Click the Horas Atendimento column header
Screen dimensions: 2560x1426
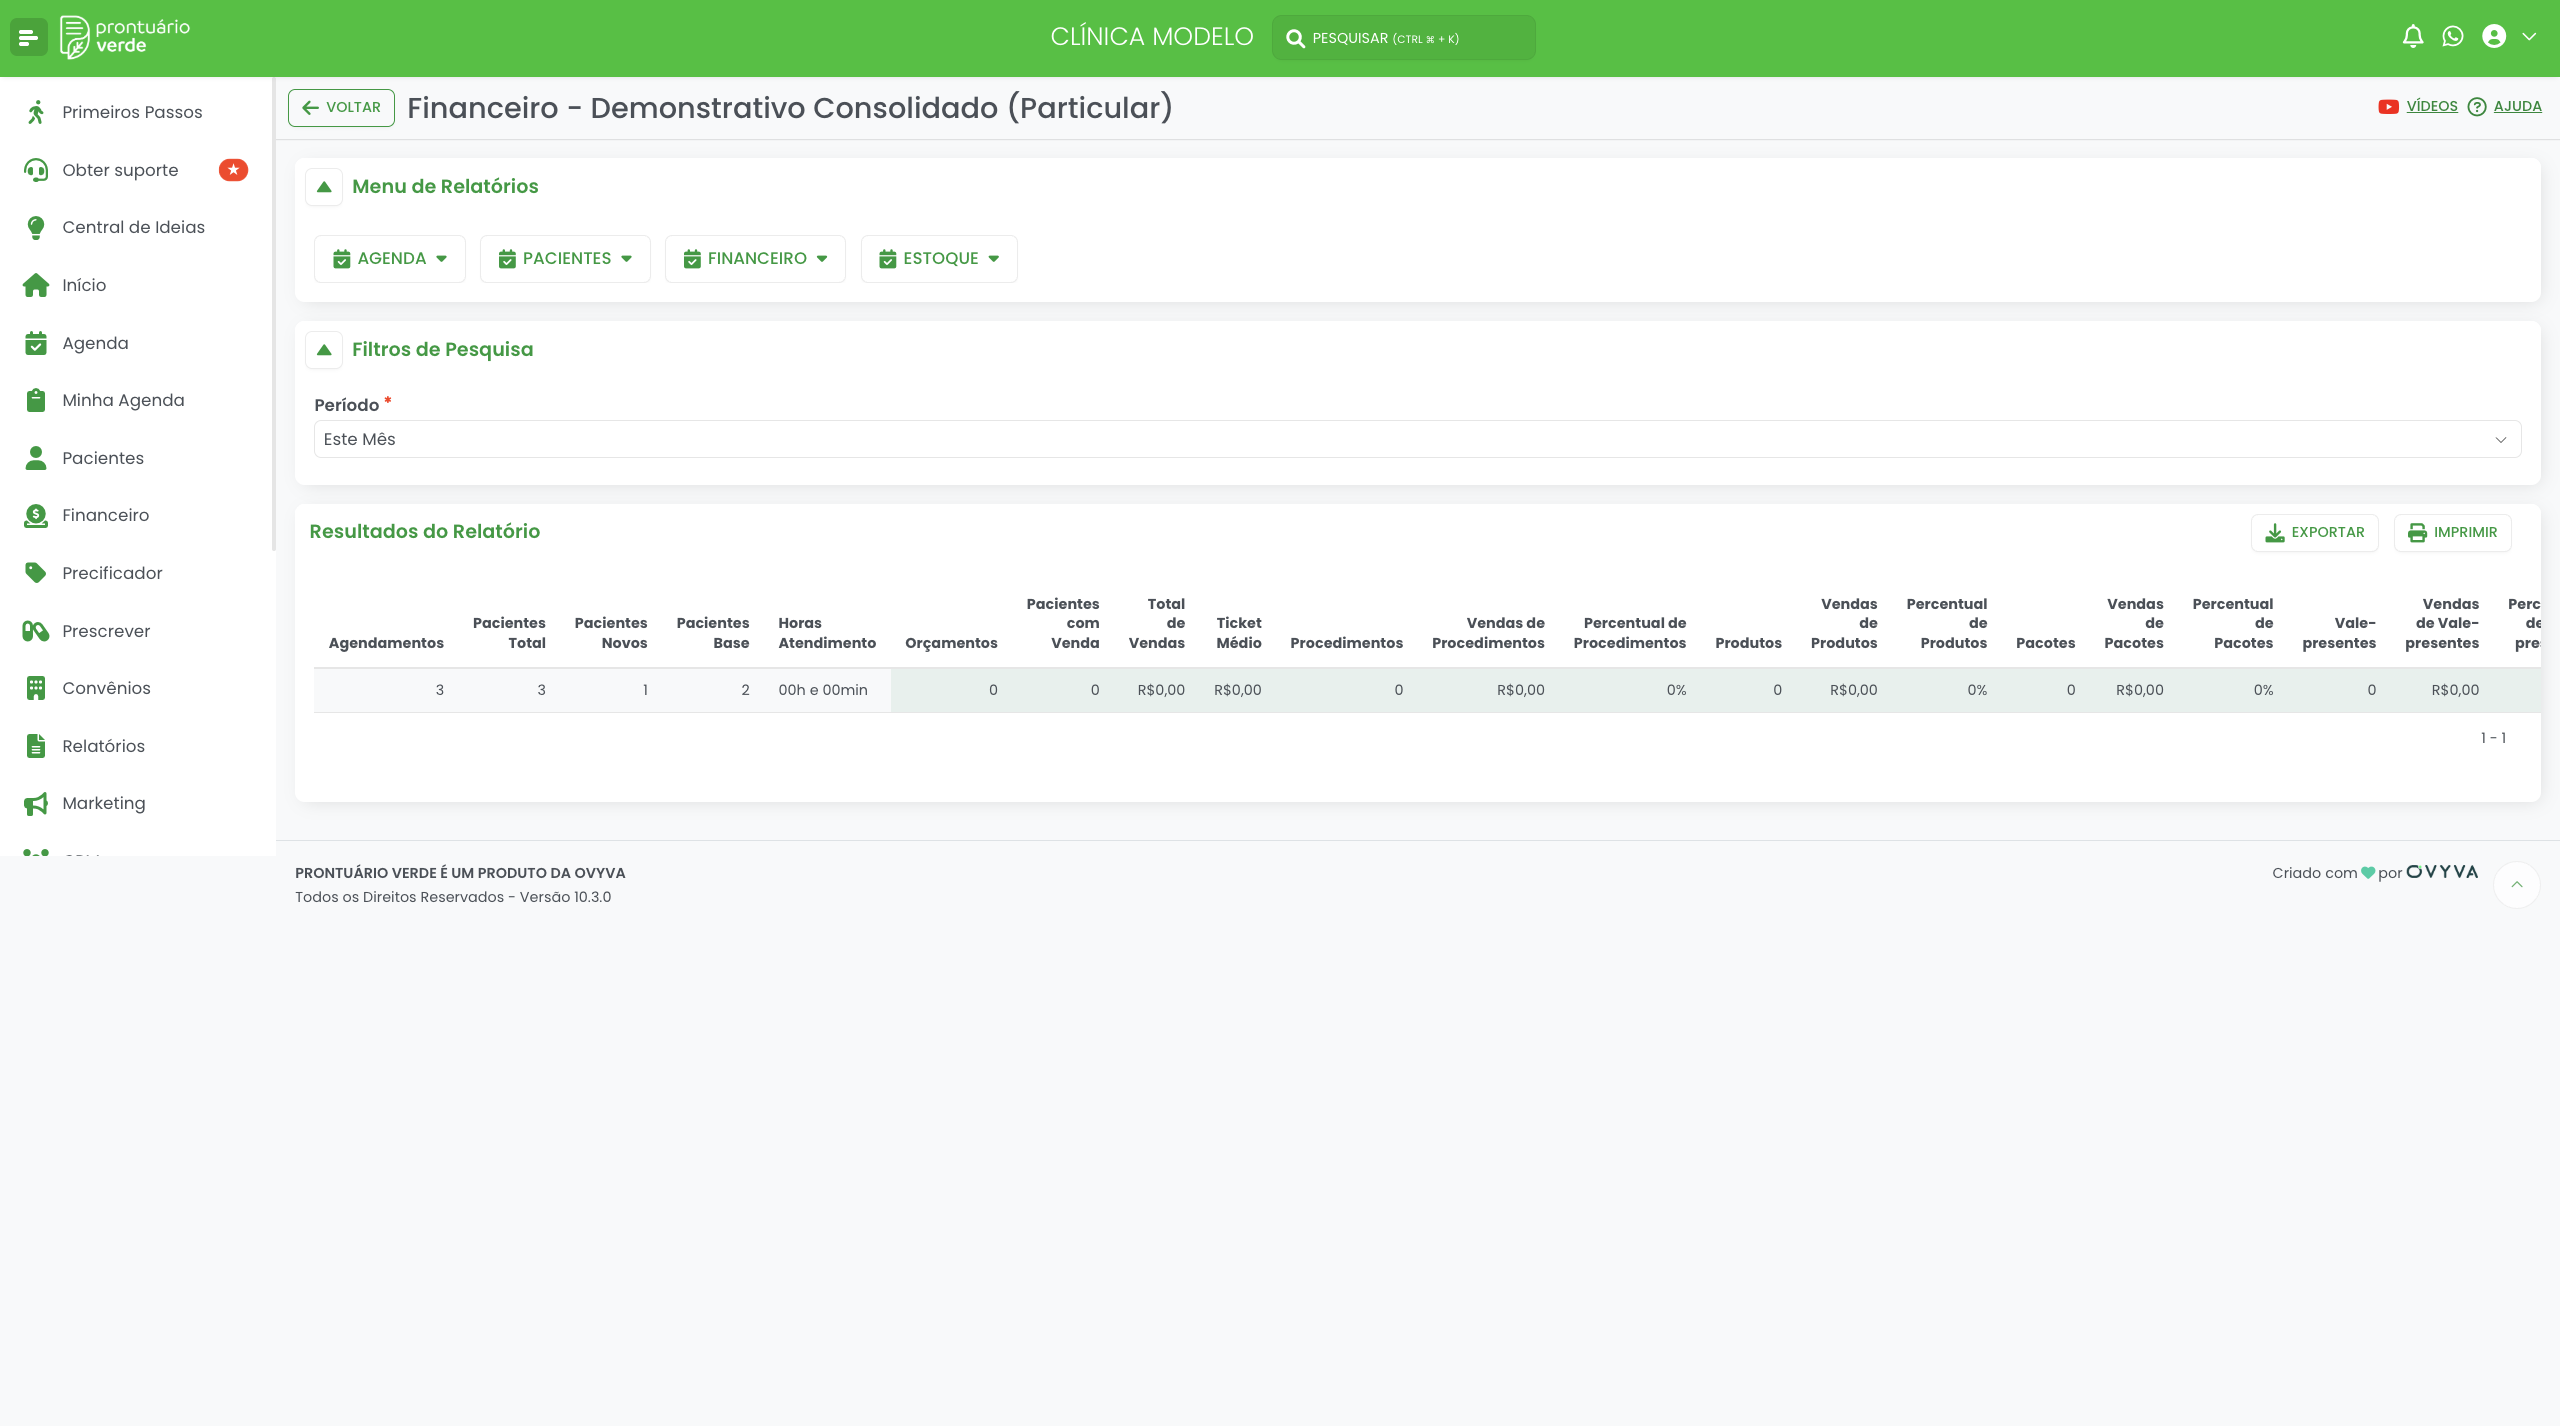(827, 633)
